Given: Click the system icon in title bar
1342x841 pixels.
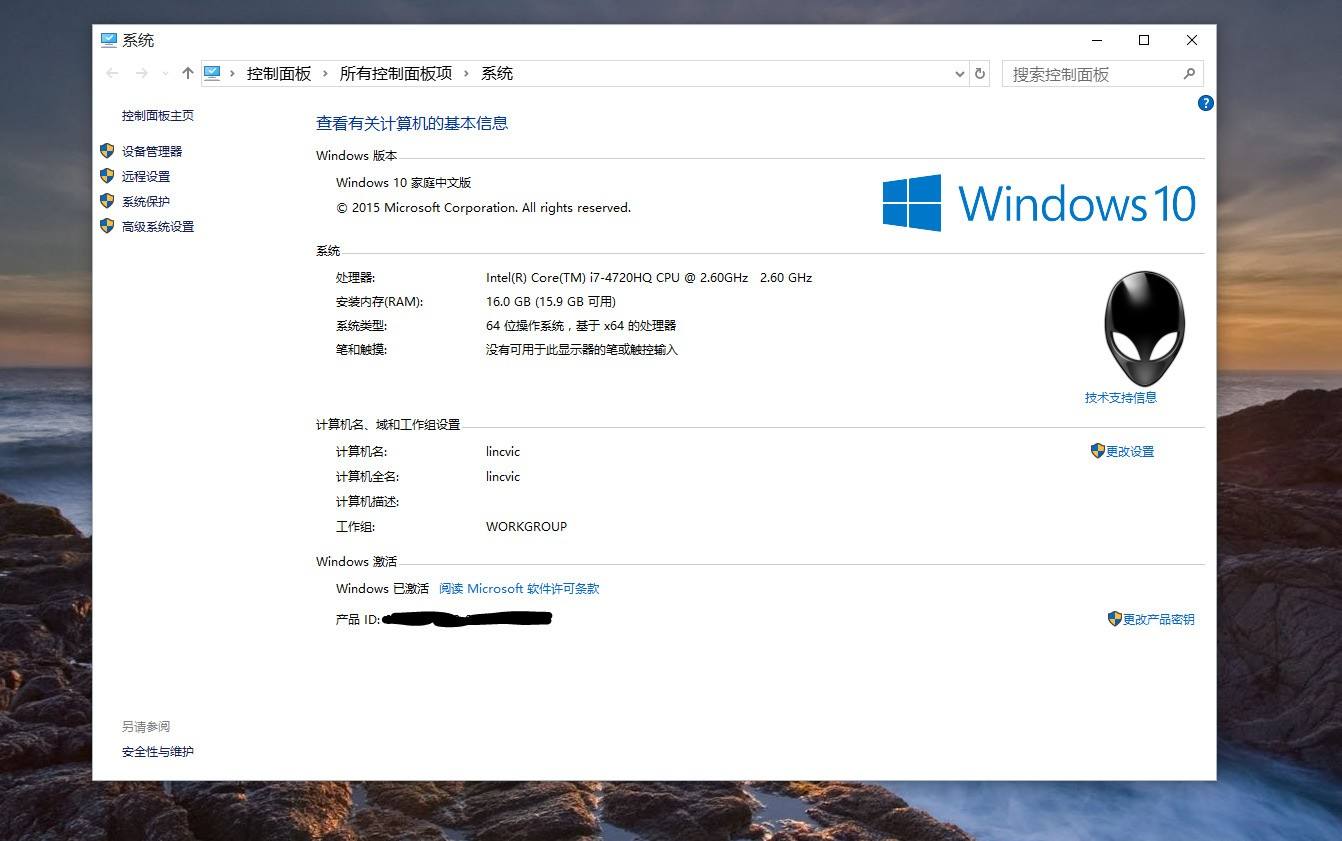Looking at the screenshot, I should coord(109,40).
